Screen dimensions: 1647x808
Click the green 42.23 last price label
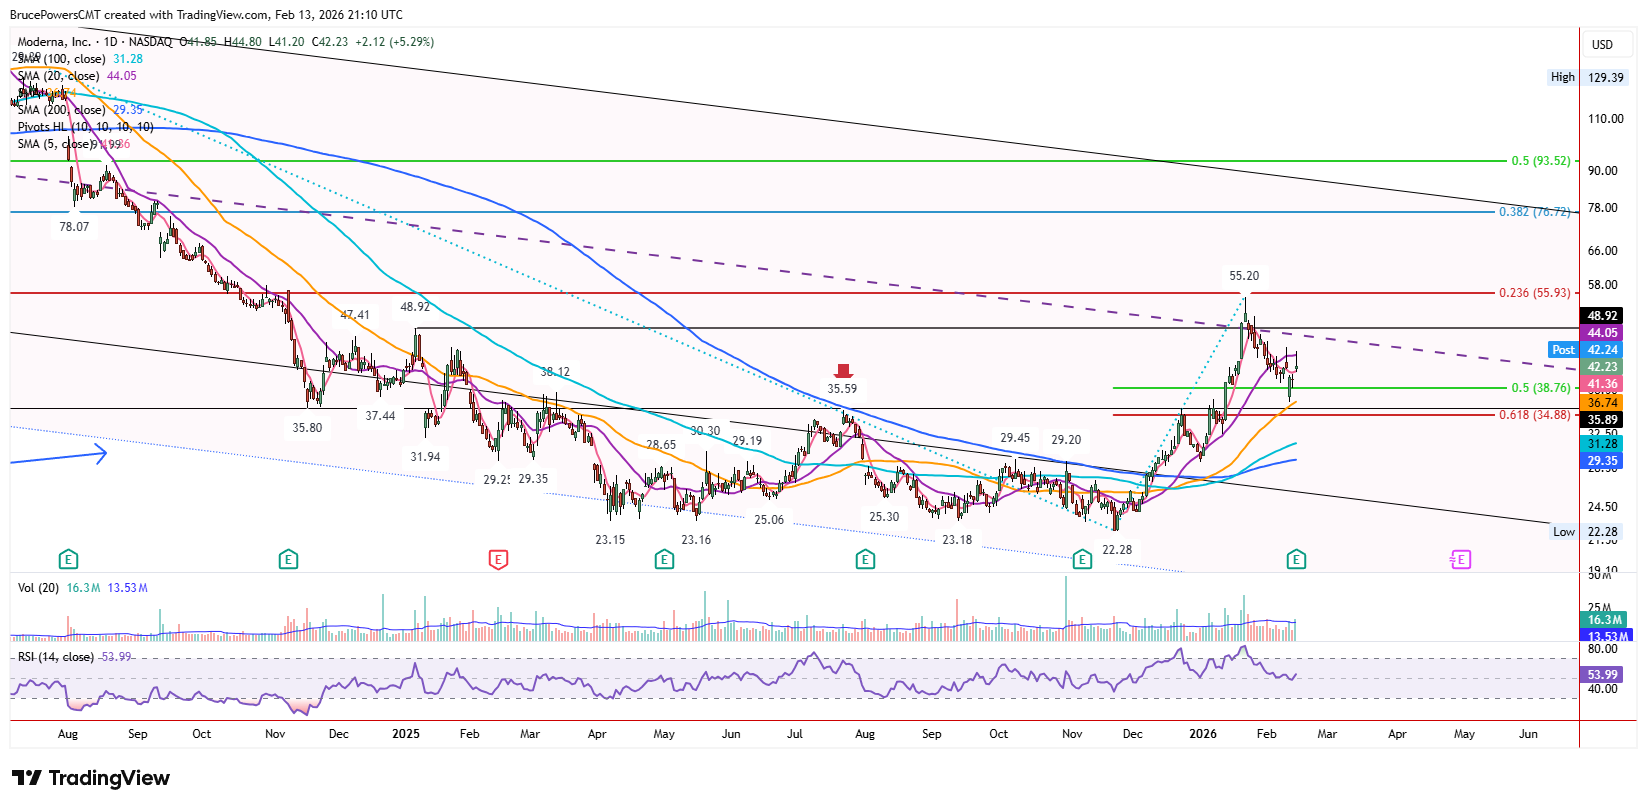point(1602,367)
